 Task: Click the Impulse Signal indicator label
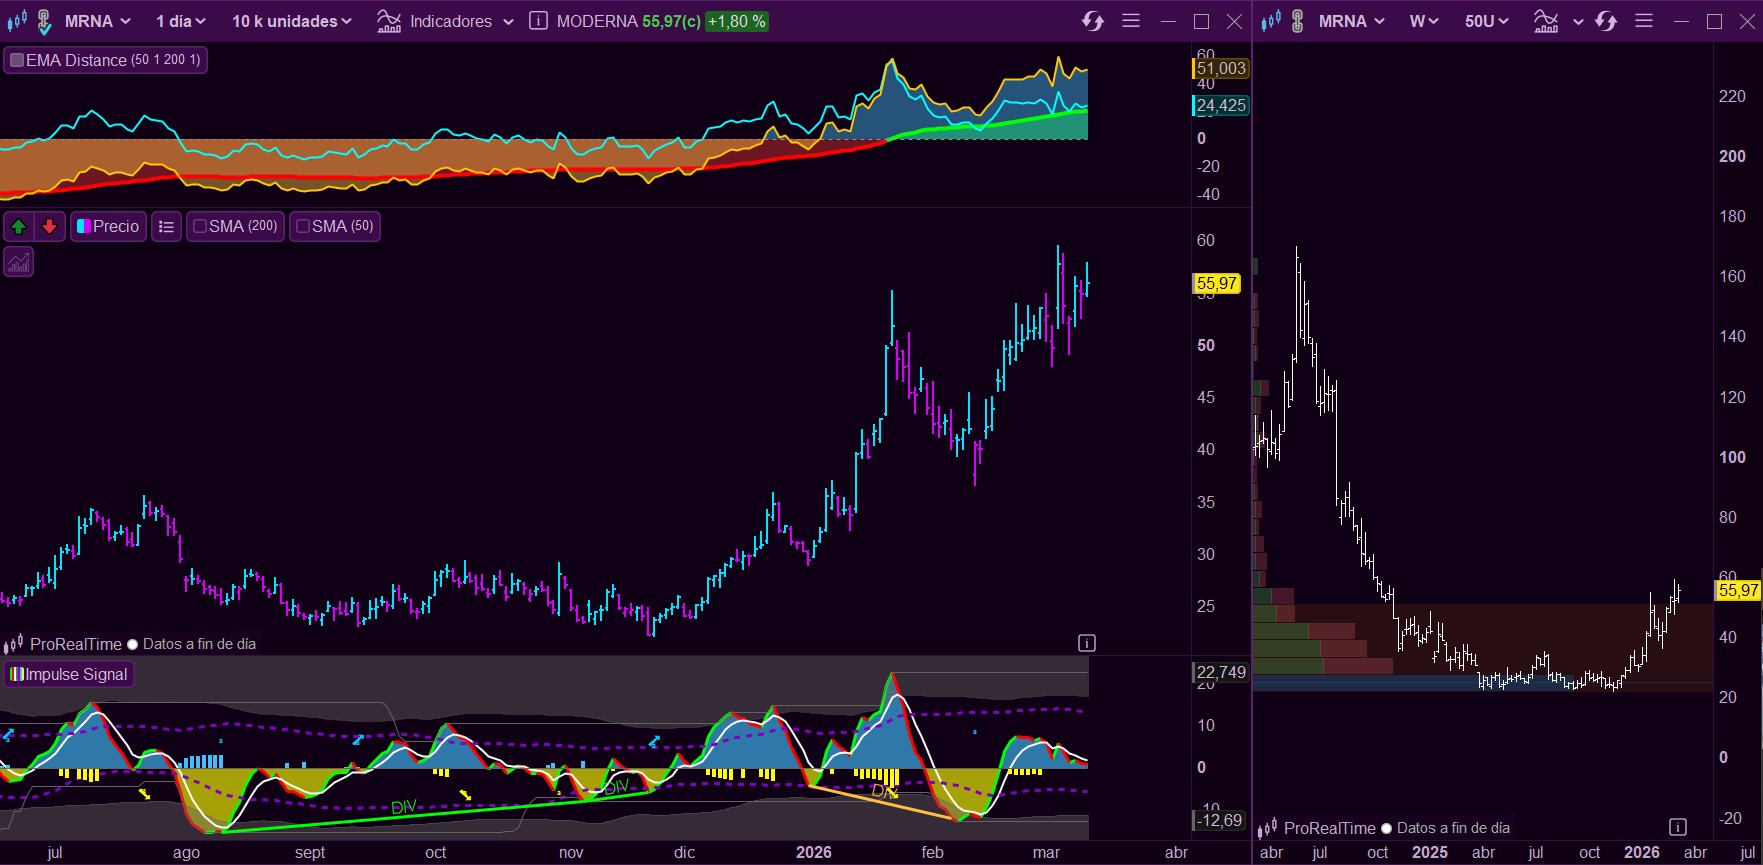(x=69, y=674)
